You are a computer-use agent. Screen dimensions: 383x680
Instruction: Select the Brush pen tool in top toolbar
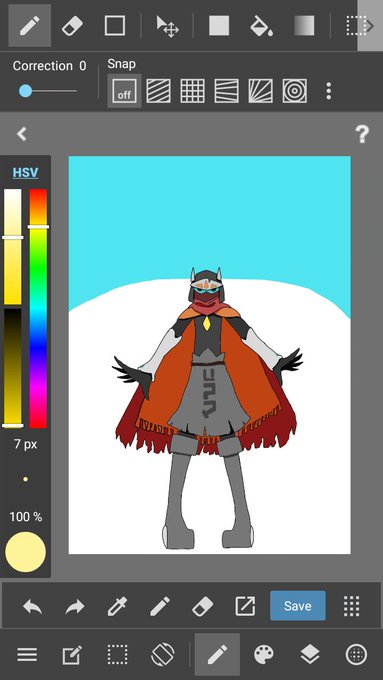tap(29, 26)
